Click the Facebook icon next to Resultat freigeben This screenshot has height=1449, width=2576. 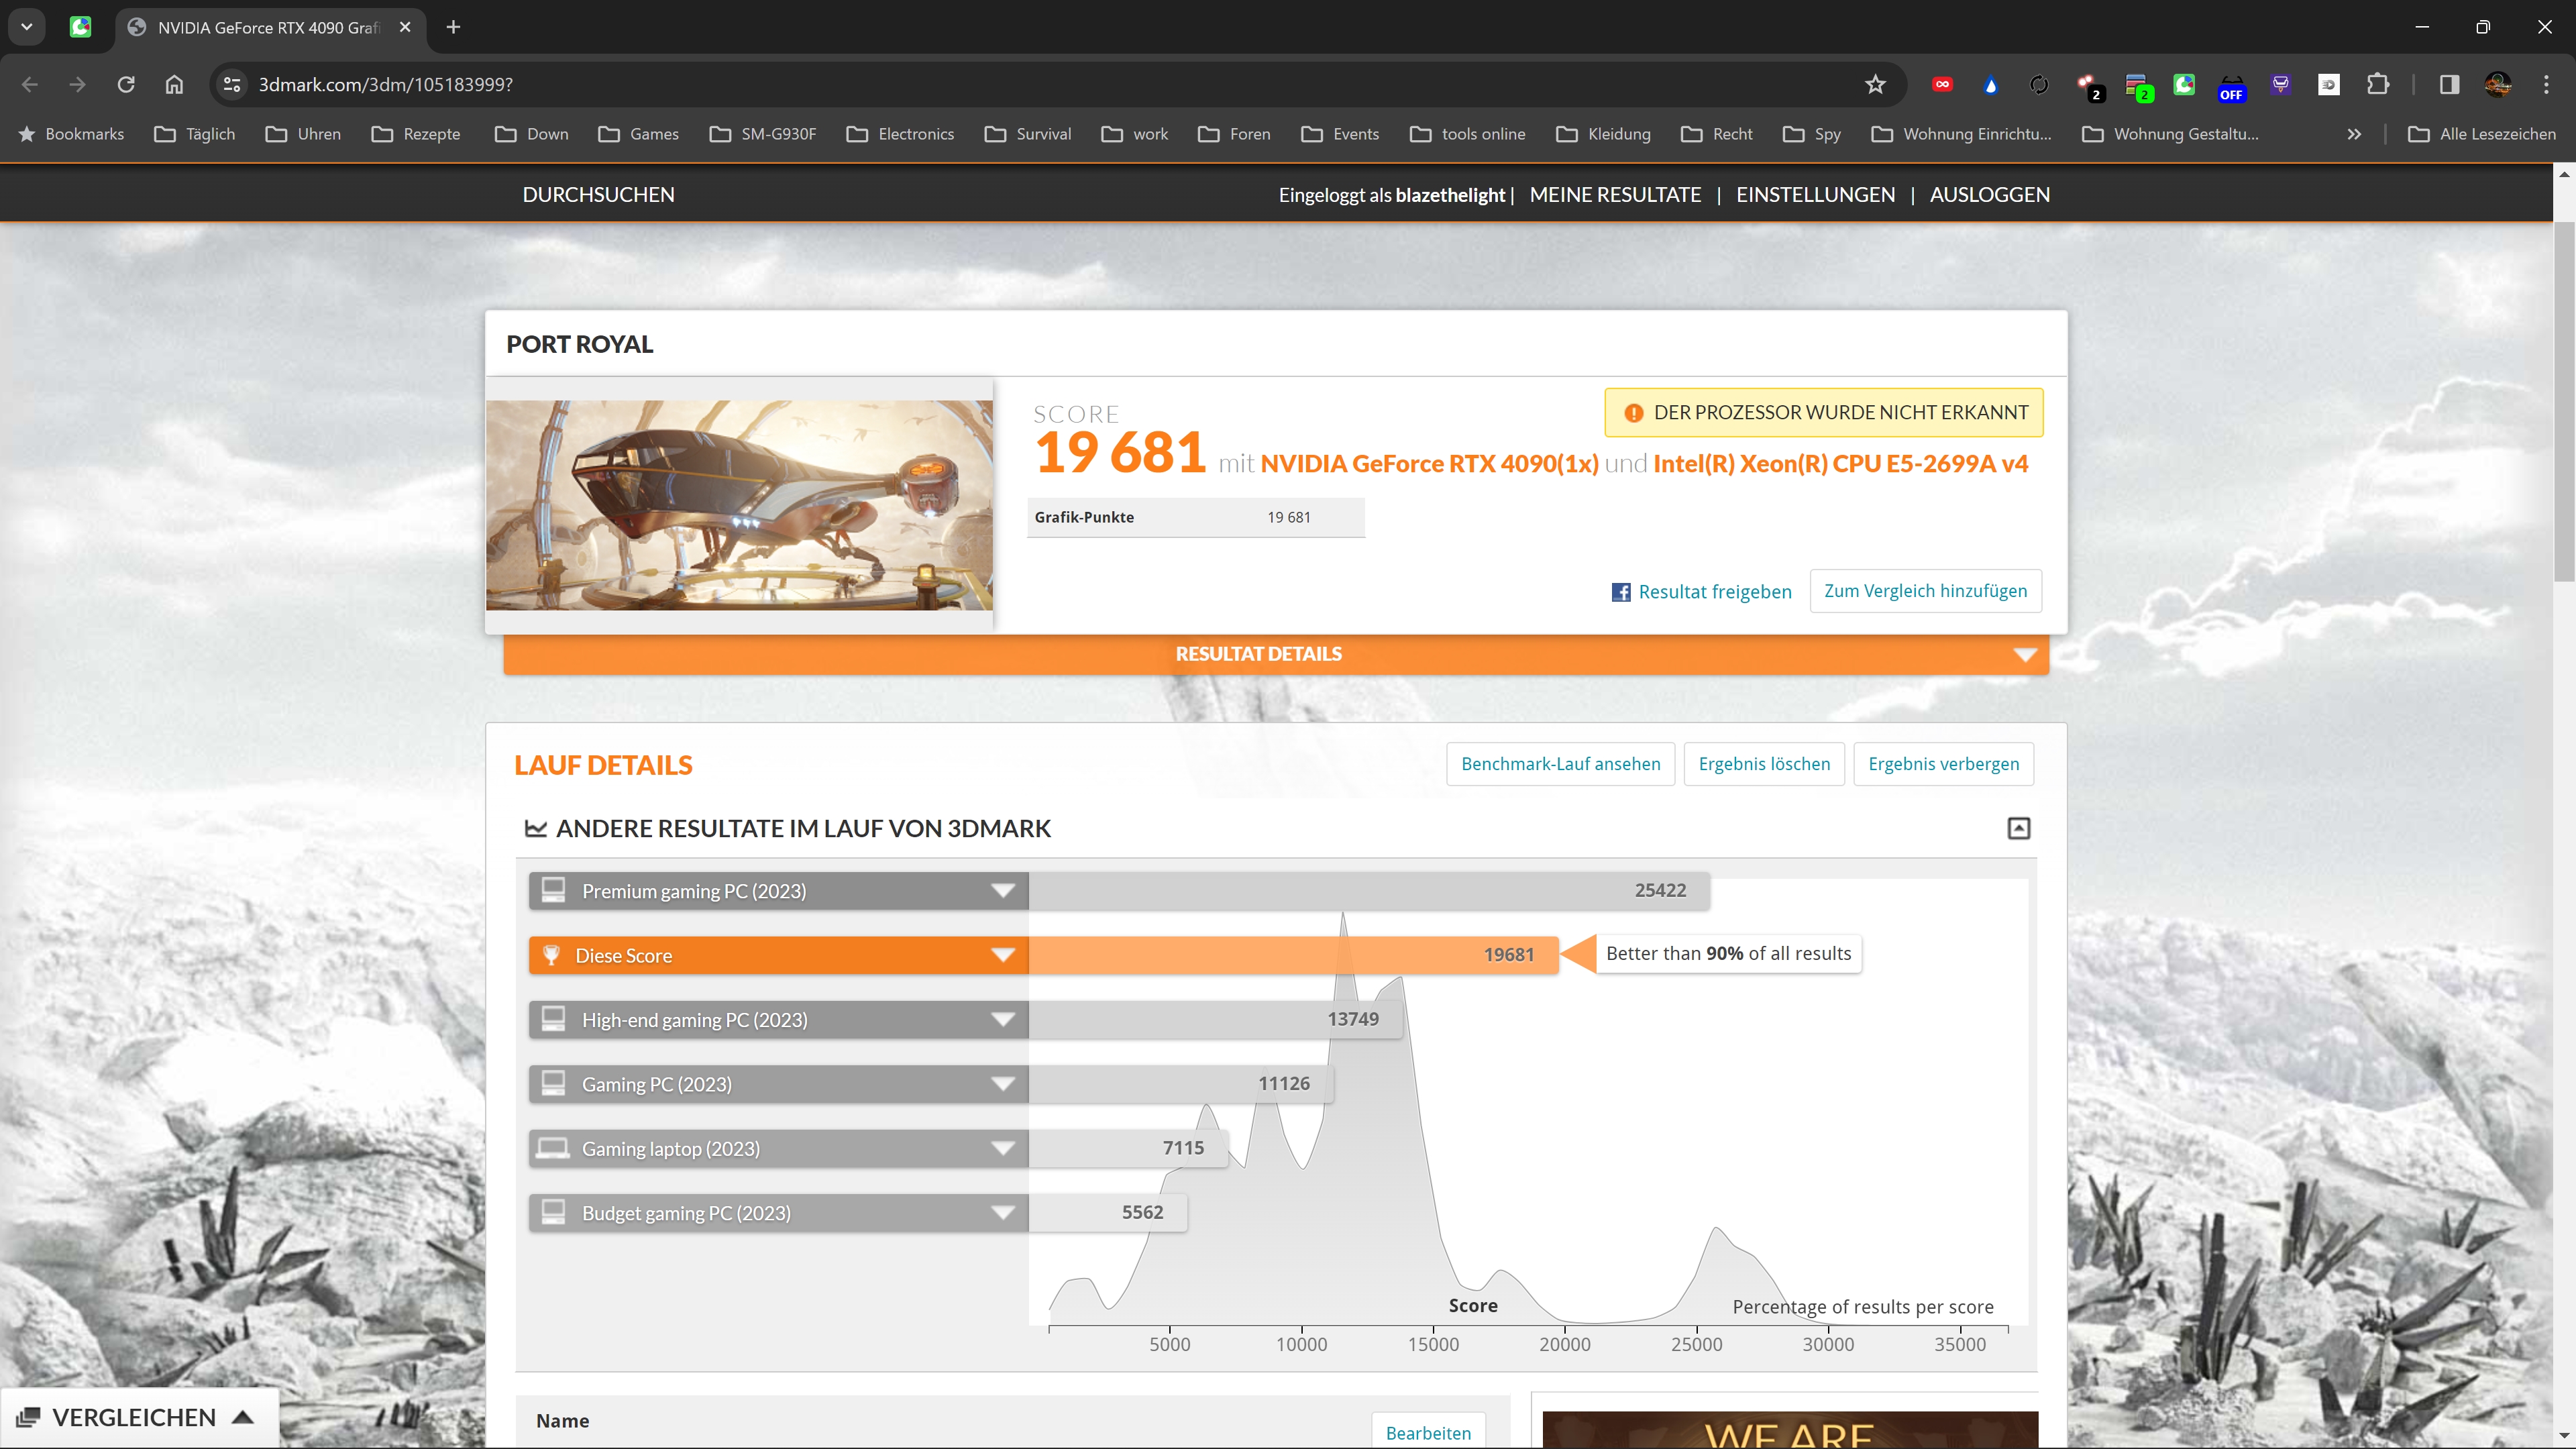[1621, 592]
